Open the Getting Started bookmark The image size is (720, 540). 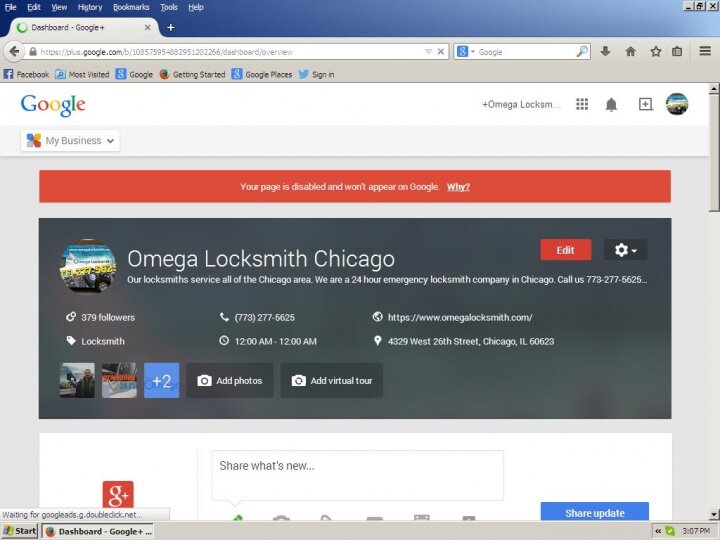(192, 74)
